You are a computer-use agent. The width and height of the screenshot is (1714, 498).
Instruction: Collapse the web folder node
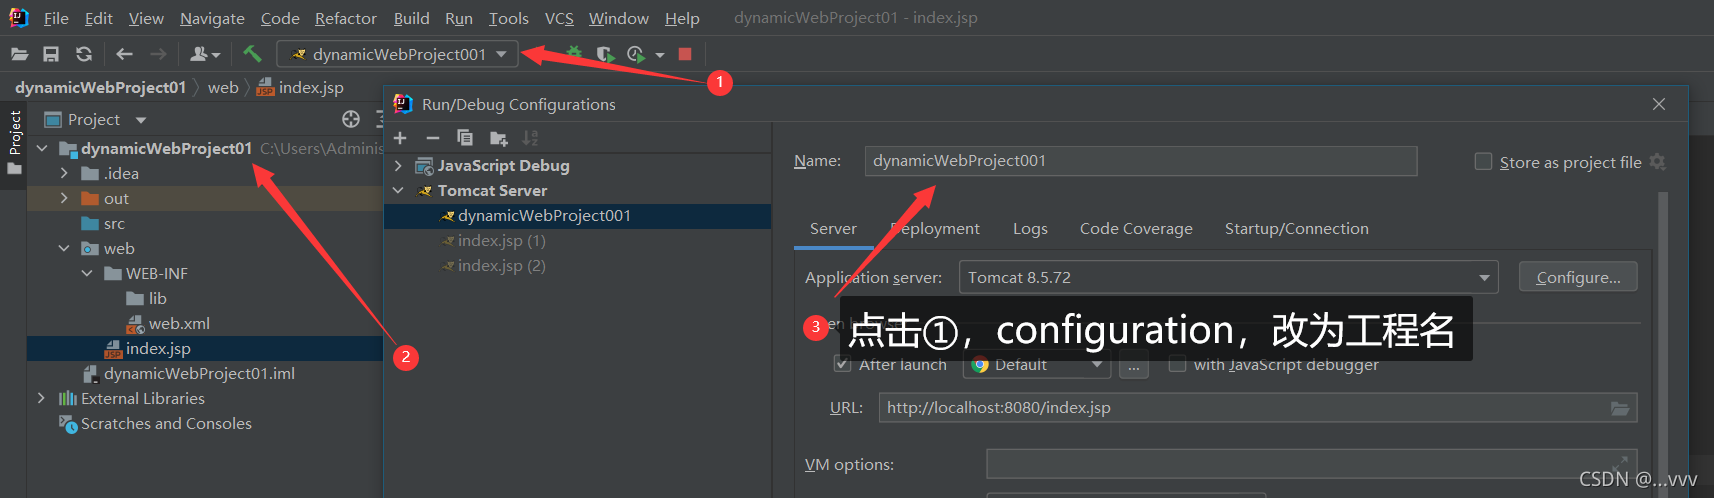[x=64, y=248]
